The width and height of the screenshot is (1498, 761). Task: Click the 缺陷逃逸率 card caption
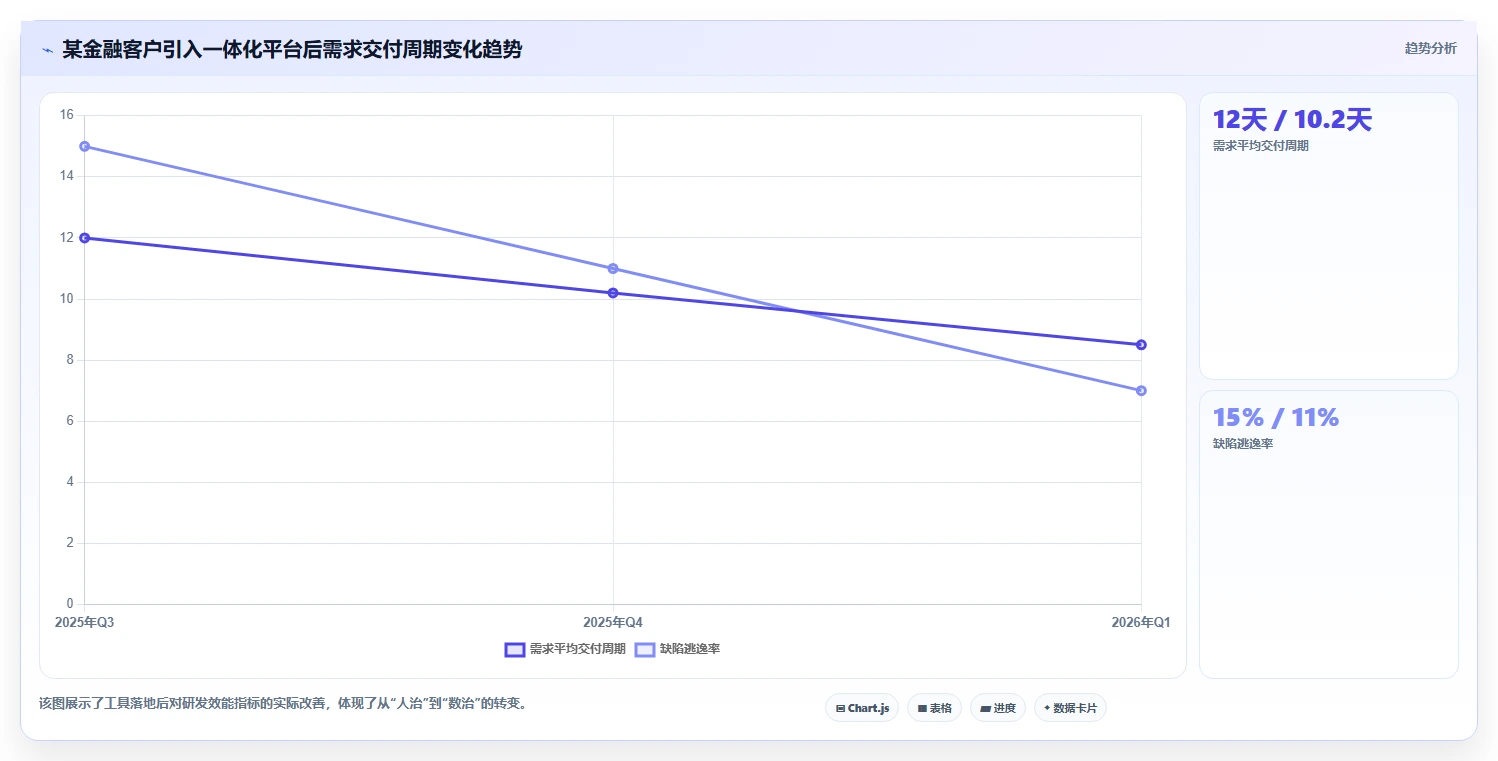click(1243, 444)
